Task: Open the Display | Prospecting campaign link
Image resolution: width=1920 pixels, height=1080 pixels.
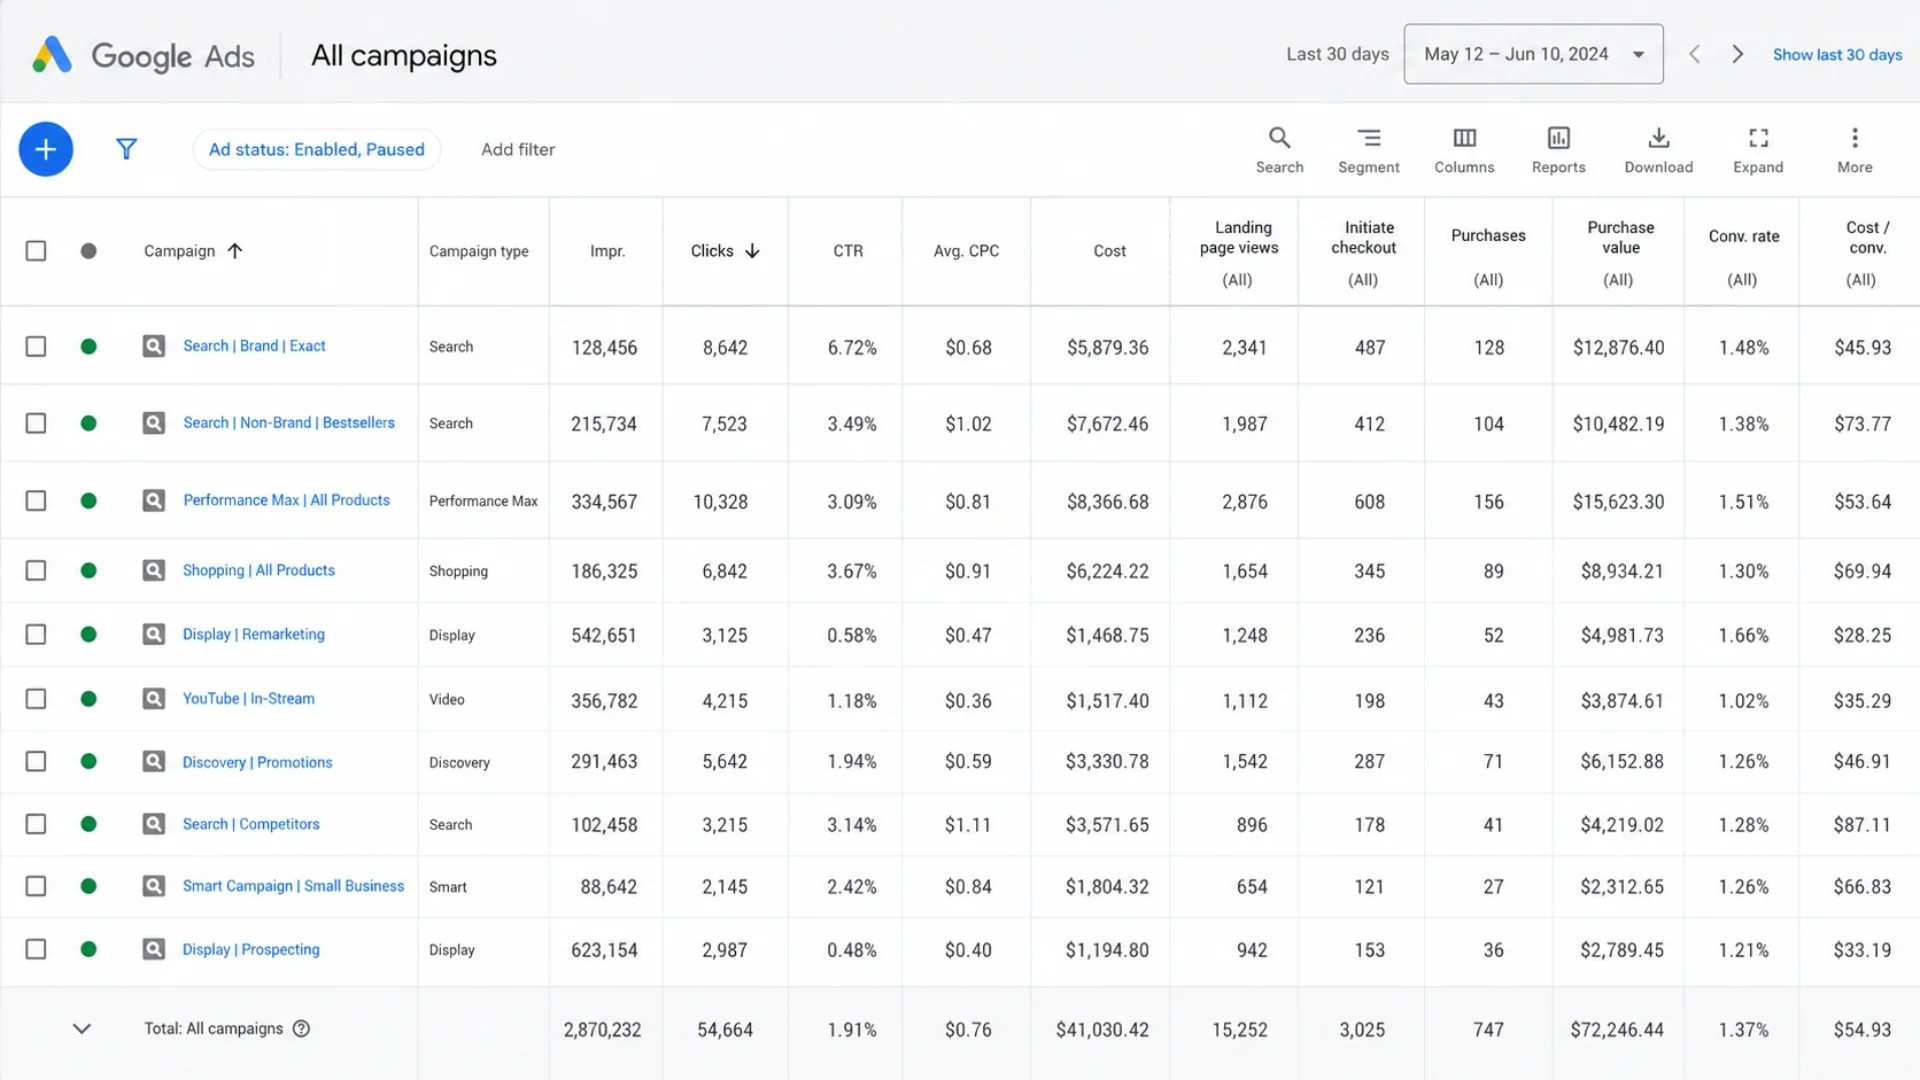Action: [x=251, y=949]
